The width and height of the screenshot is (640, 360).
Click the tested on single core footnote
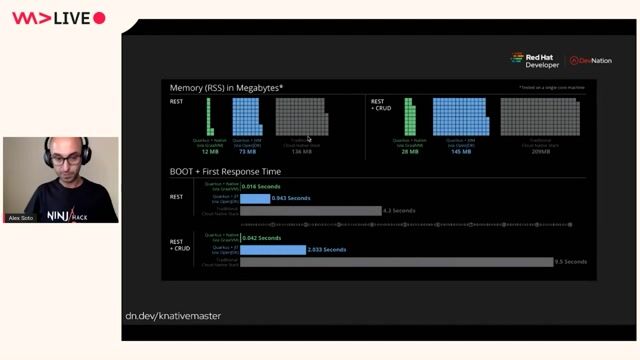click(552, 87)
